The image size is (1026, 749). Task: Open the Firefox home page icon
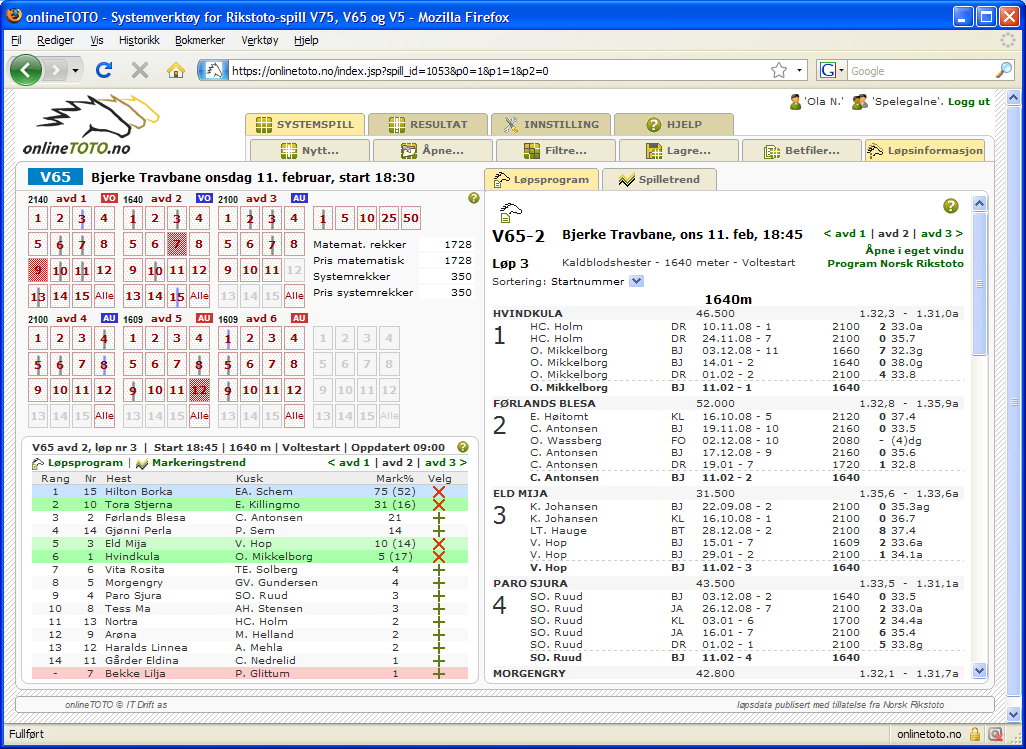click(x=175, y=70)
